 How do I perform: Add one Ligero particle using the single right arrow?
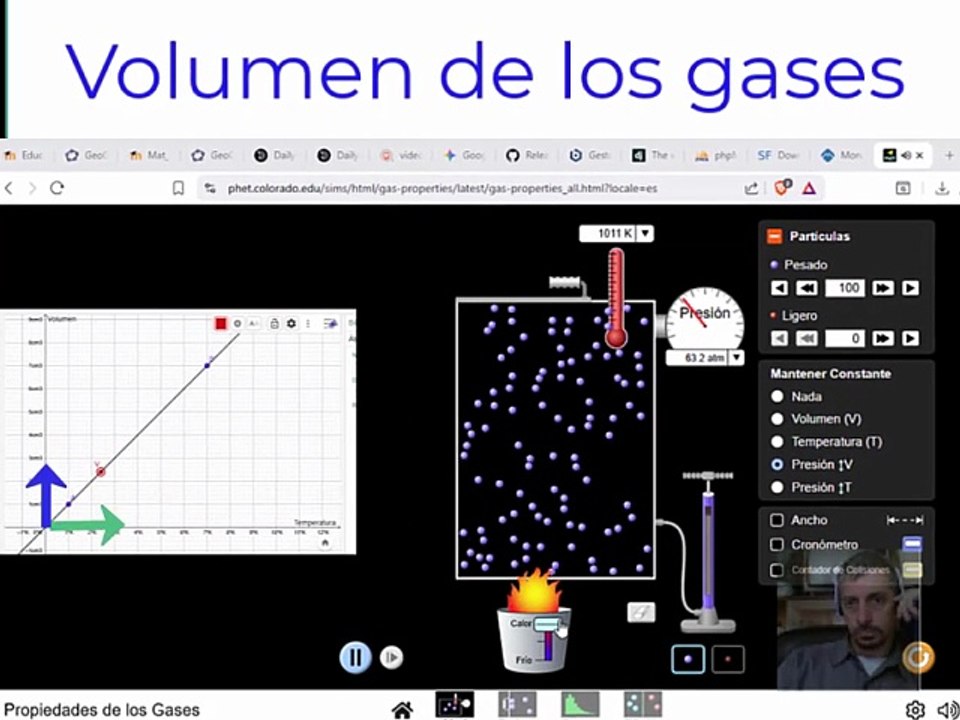coord(910,338)
